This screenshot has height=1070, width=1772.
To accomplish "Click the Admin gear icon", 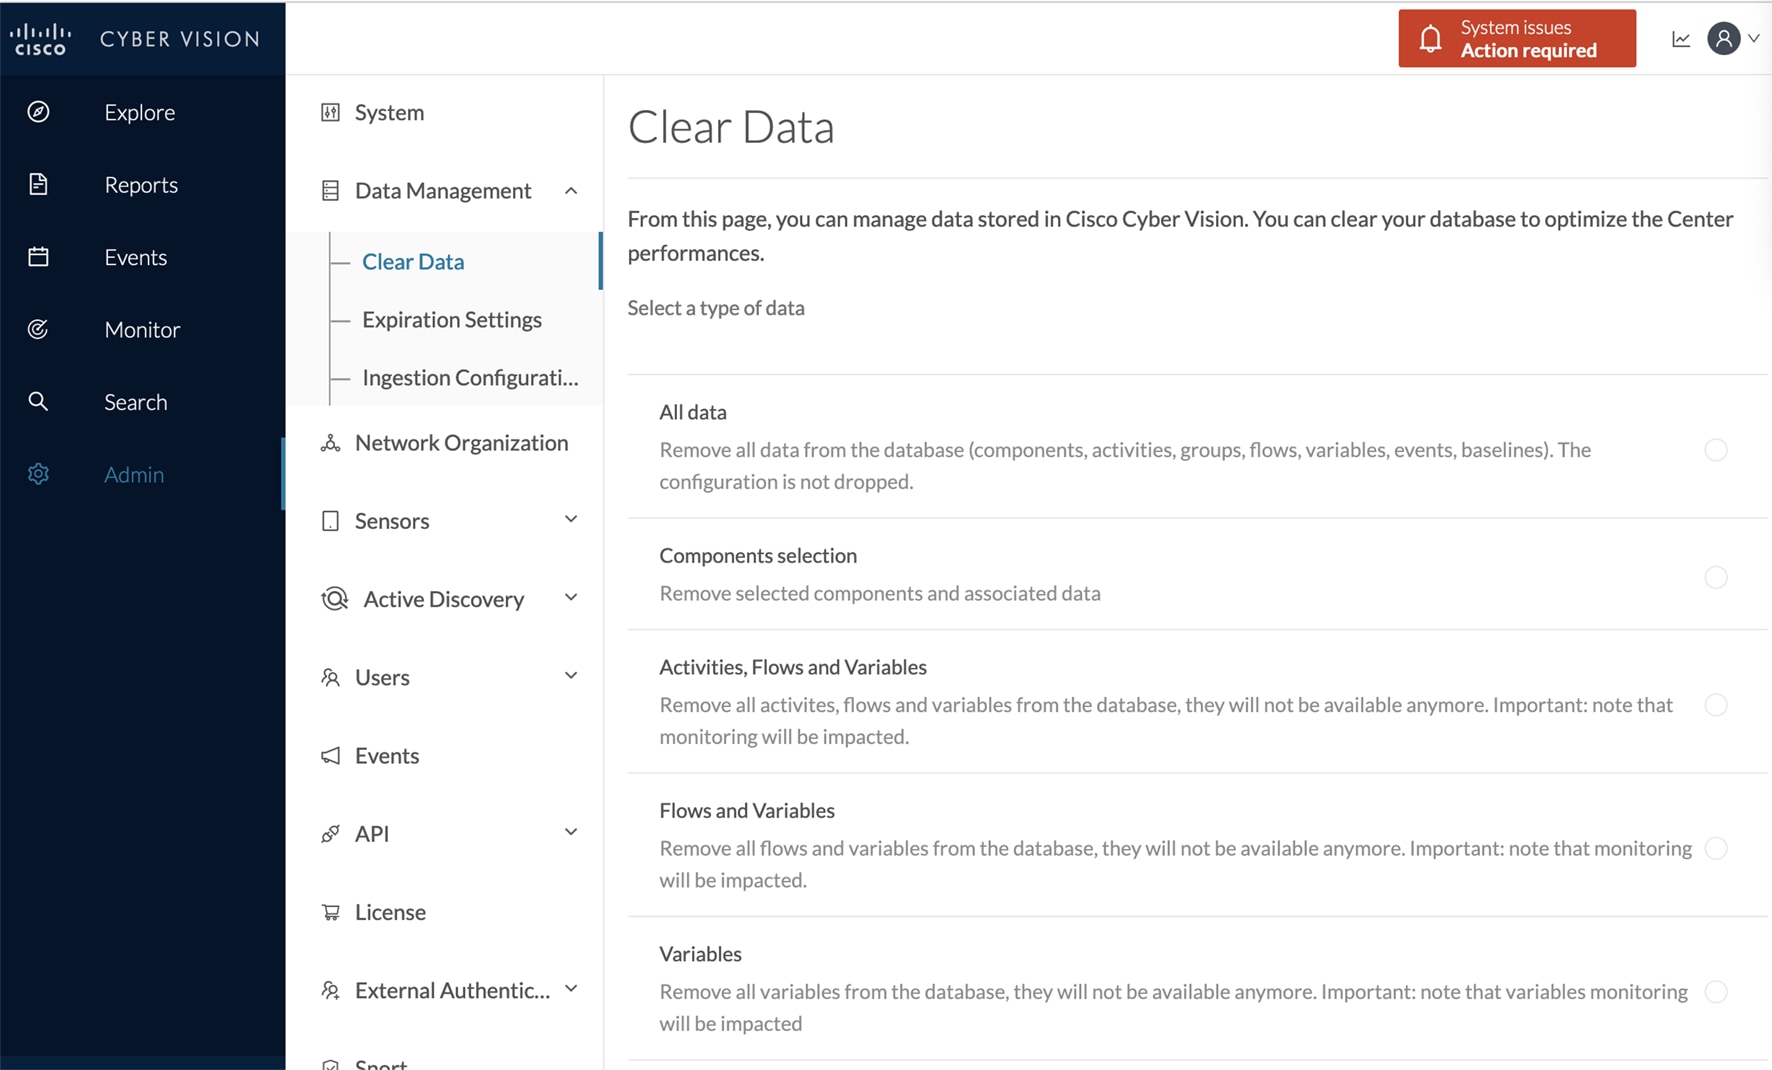I will (38, 474).
